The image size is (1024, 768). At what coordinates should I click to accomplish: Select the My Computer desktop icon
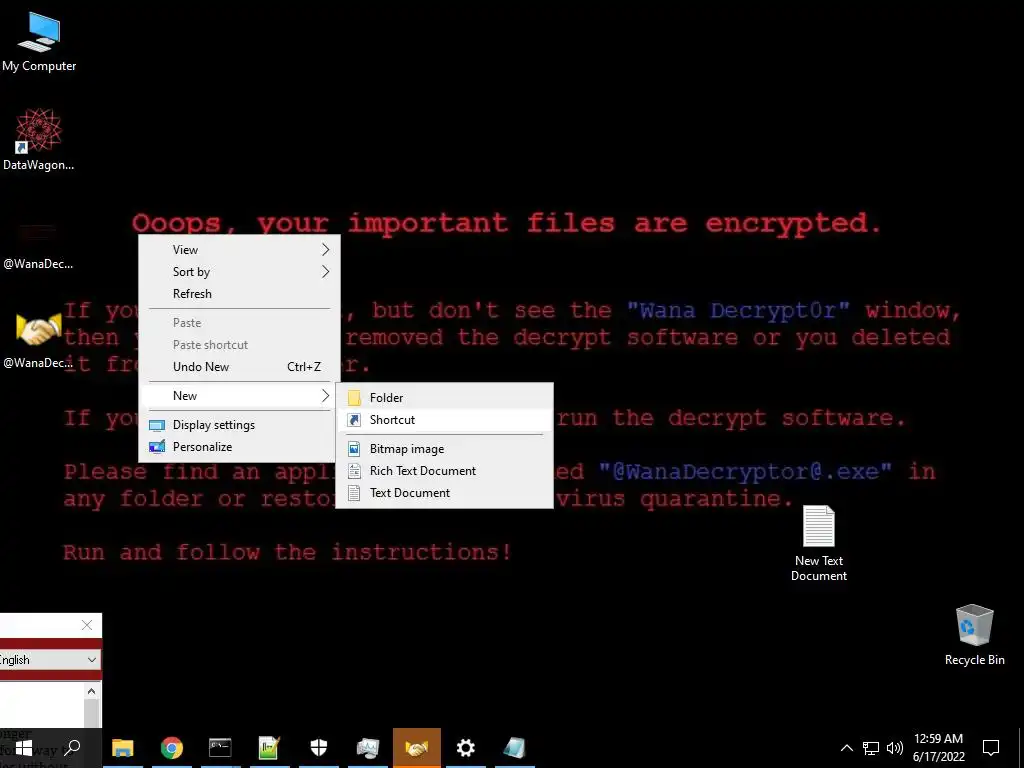pyautogui.click(x=39, y=42)
